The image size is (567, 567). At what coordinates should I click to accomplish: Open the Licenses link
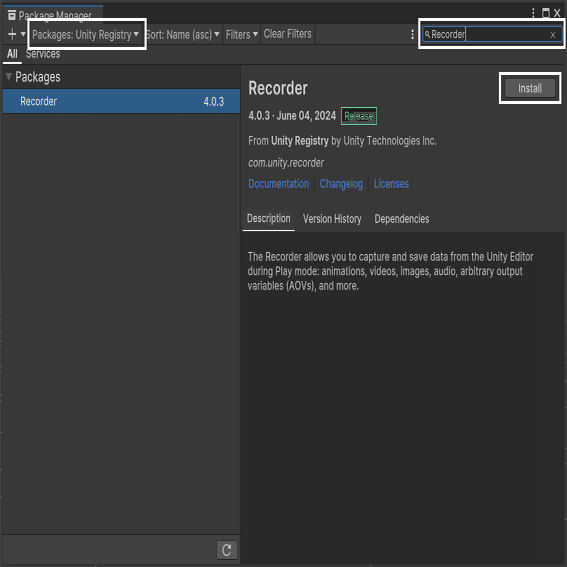click(x=391, y=184)
